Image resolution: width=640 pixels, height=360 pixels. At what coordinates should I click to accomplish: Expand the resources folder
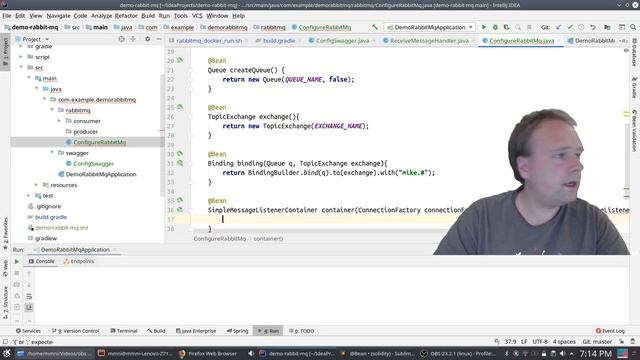click(37, 185)
